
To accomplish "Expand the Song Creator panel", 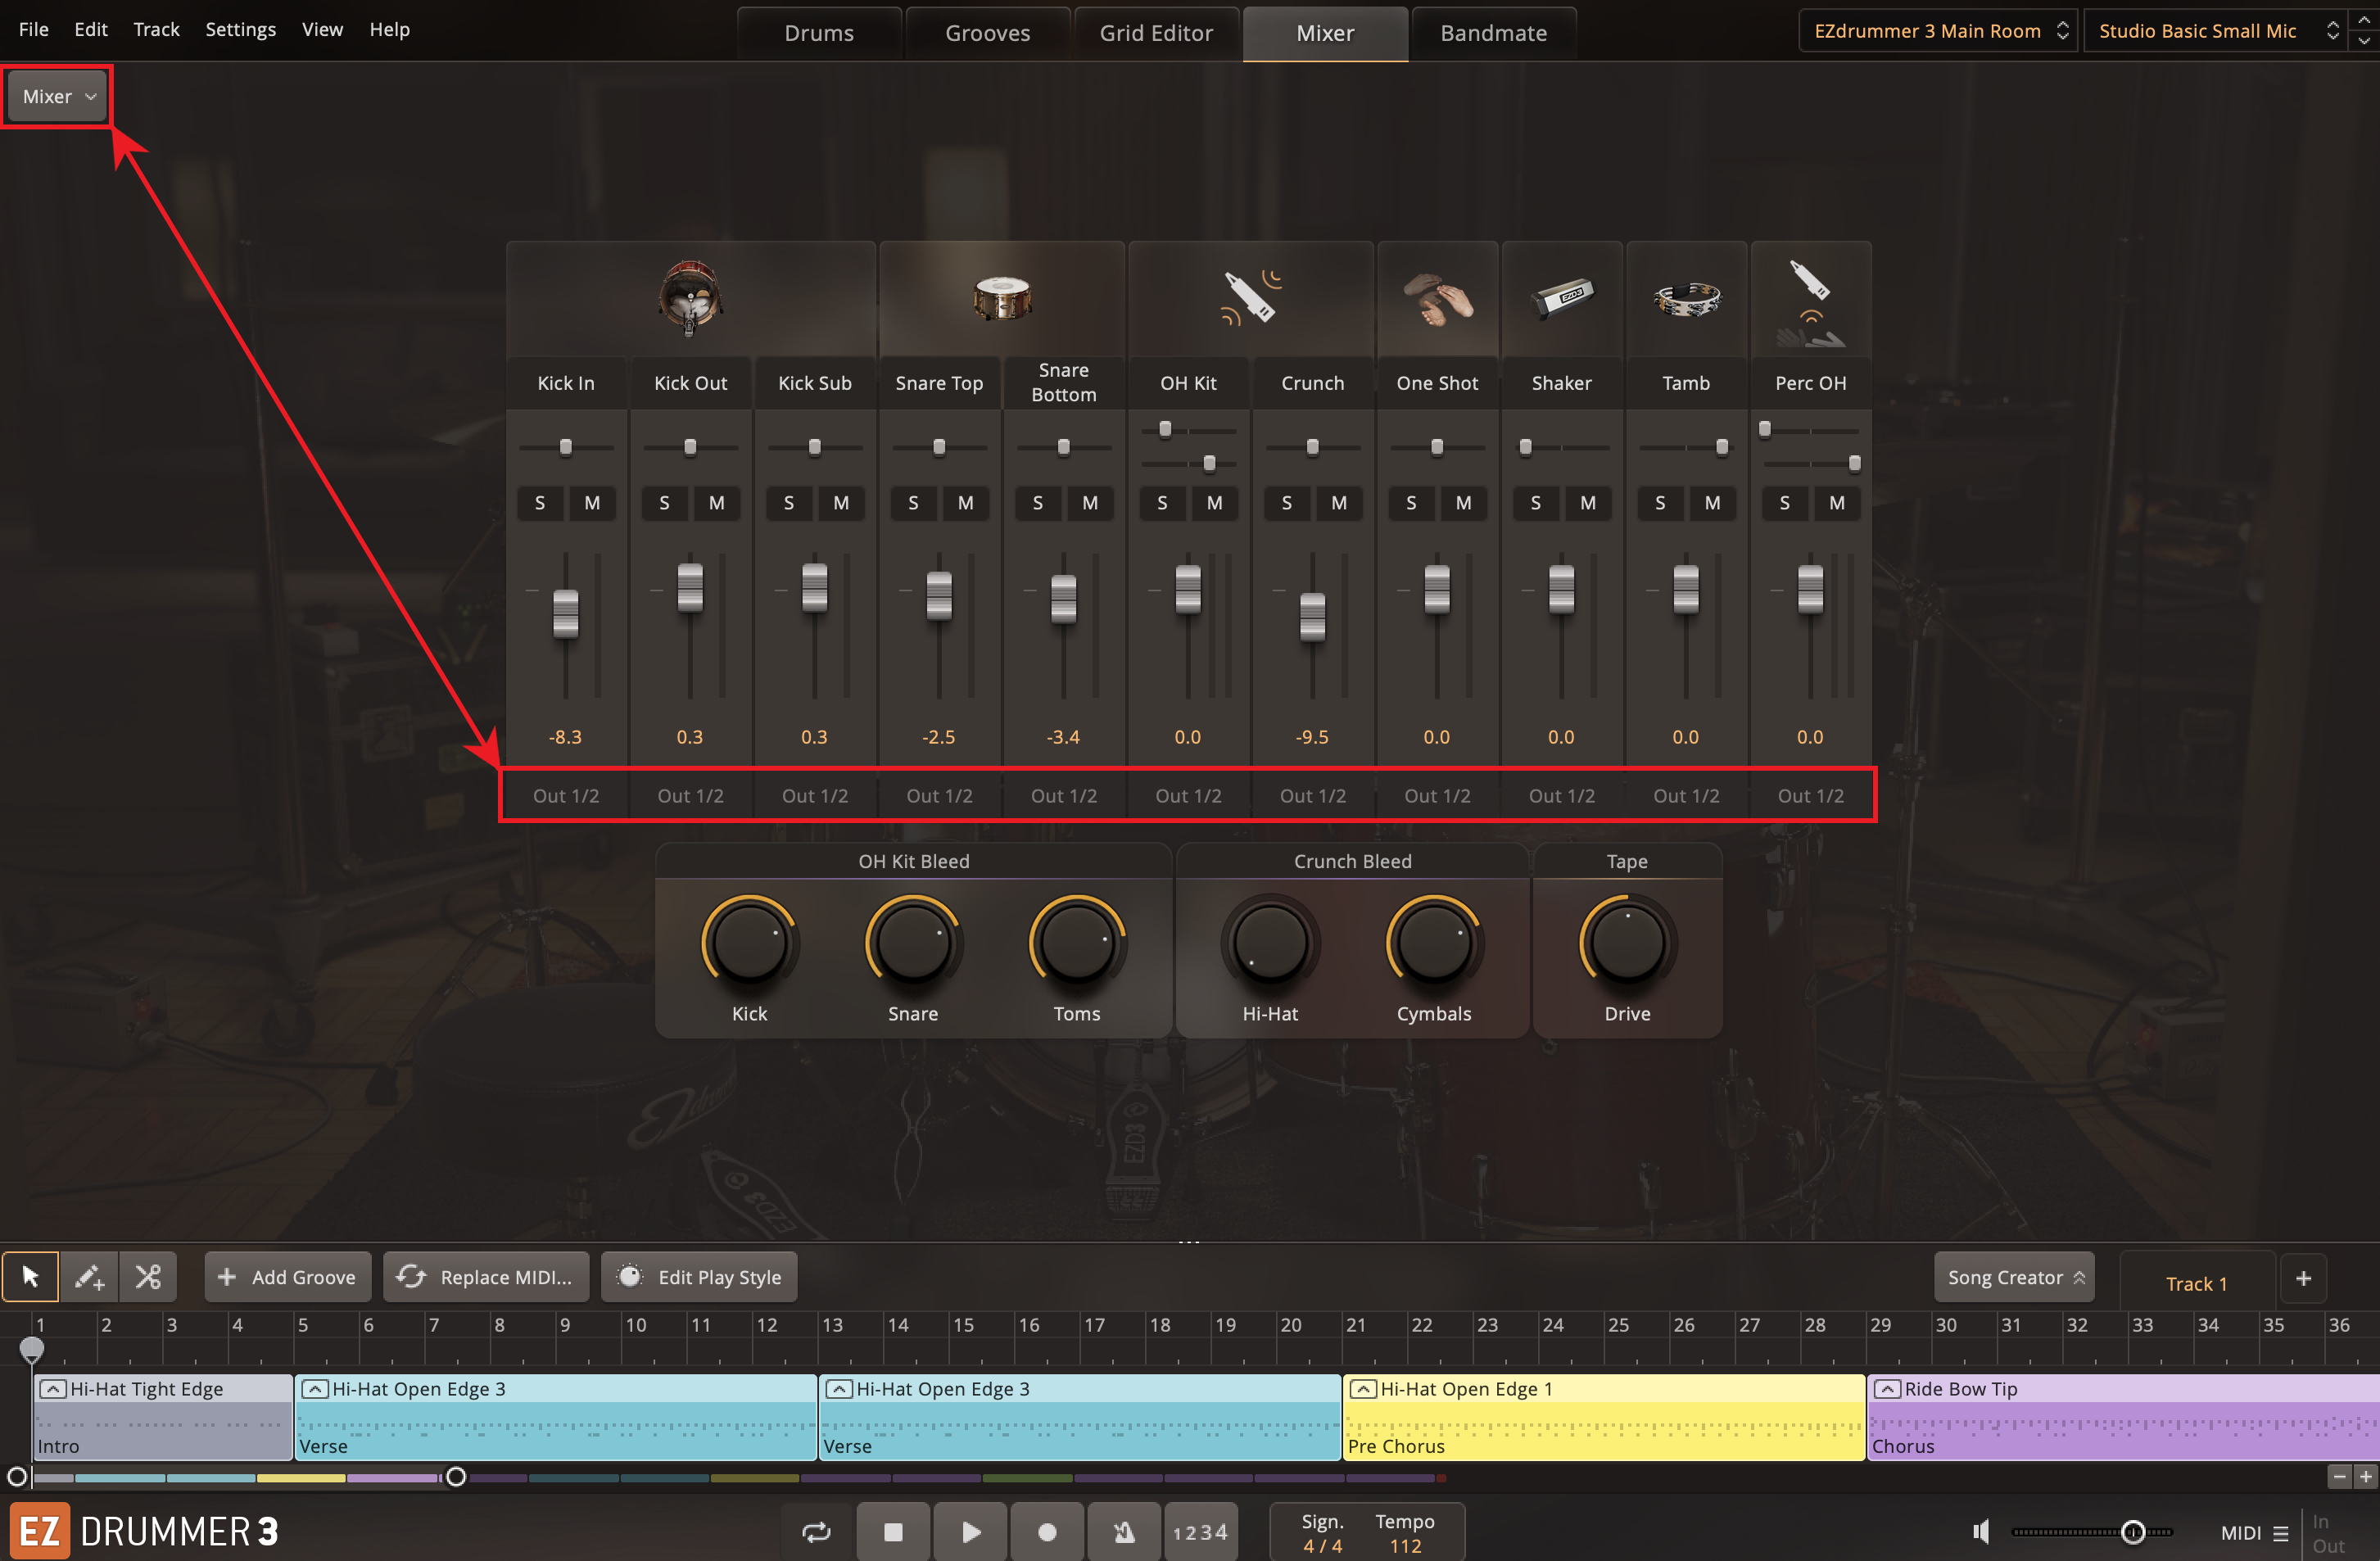I will tap(2014, 1277).
